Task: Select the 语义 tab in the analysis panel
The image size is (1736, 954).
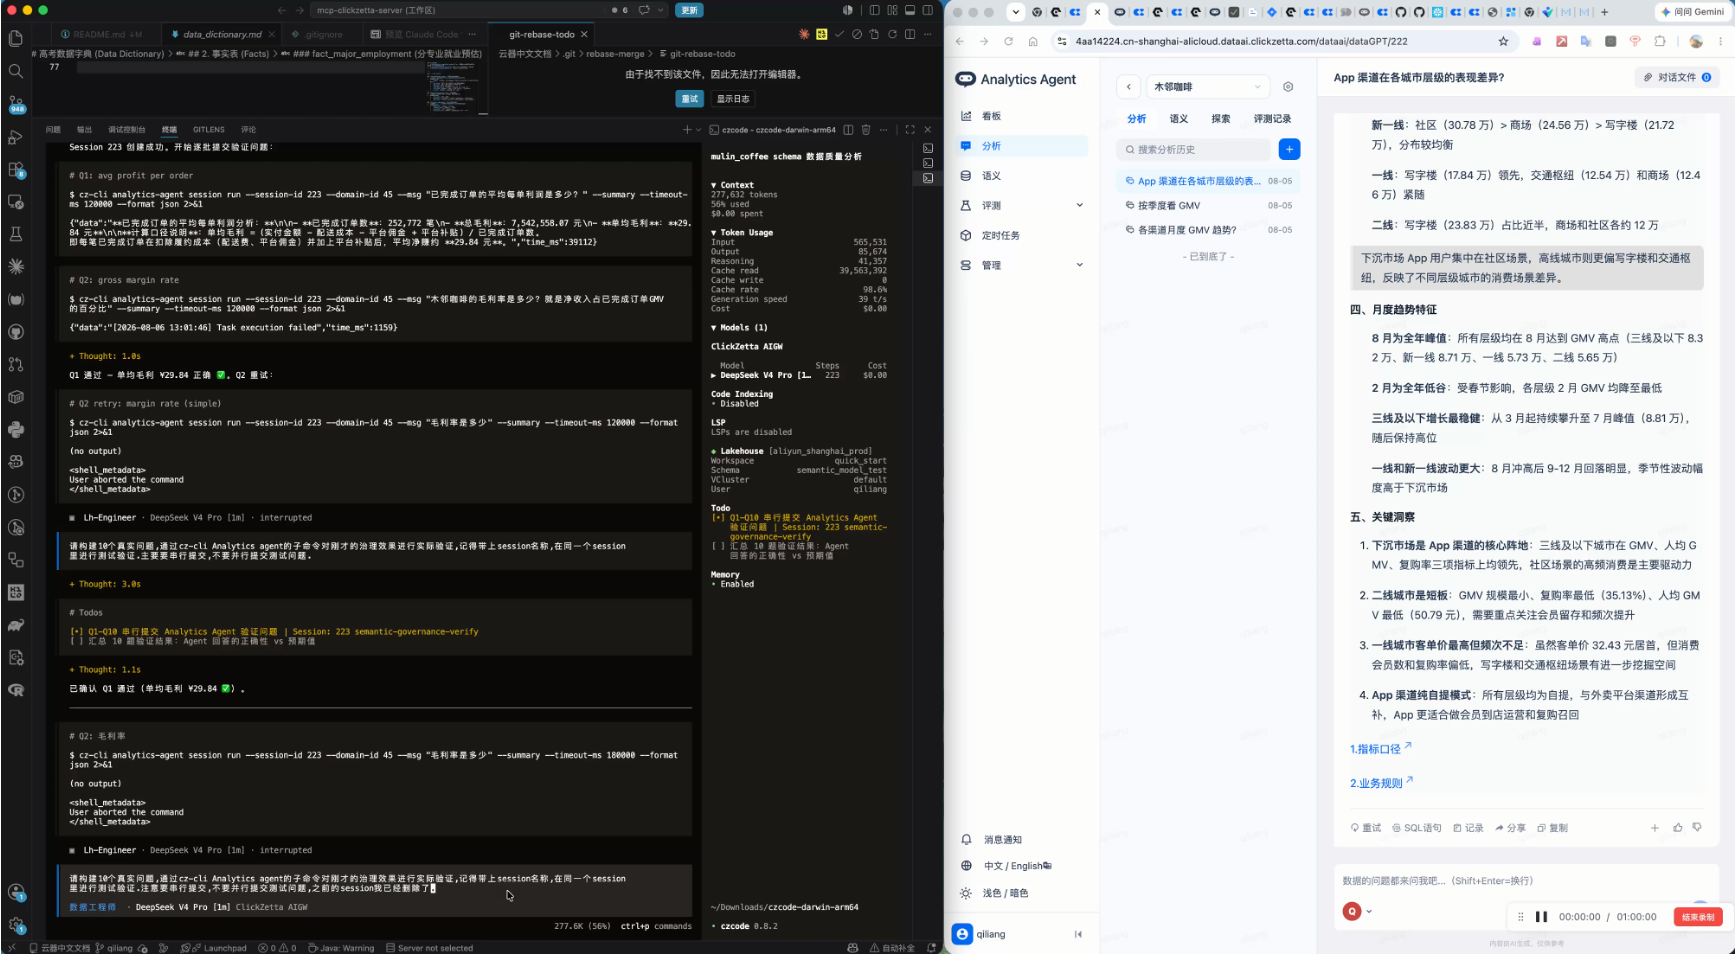Action: [1179, 119]
